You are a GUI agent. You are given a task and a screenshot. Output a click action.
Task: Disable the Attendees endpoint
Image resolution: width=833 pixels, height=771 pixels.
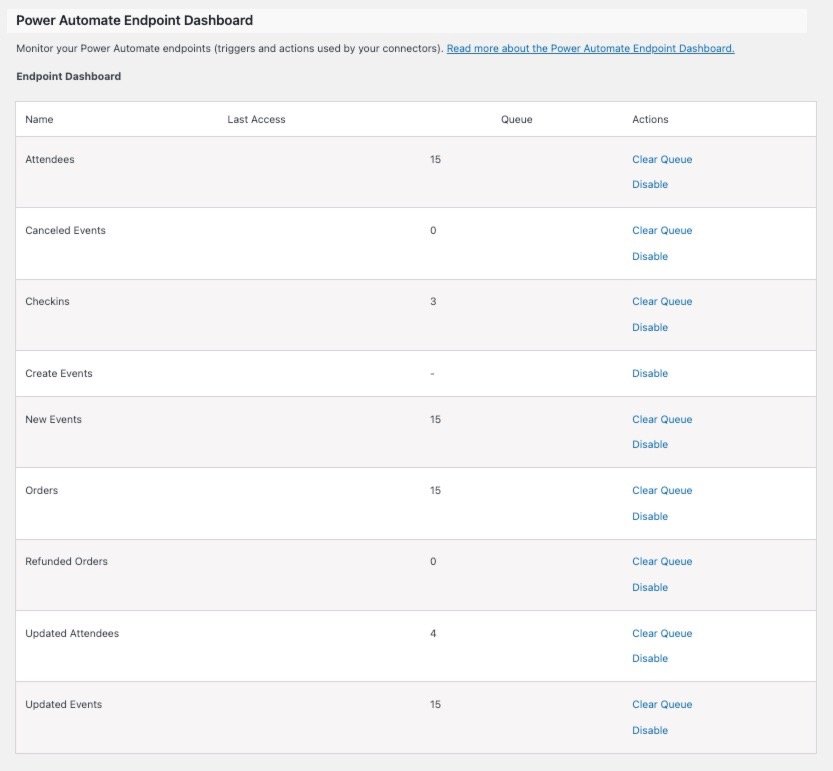[x=650, y=184]
